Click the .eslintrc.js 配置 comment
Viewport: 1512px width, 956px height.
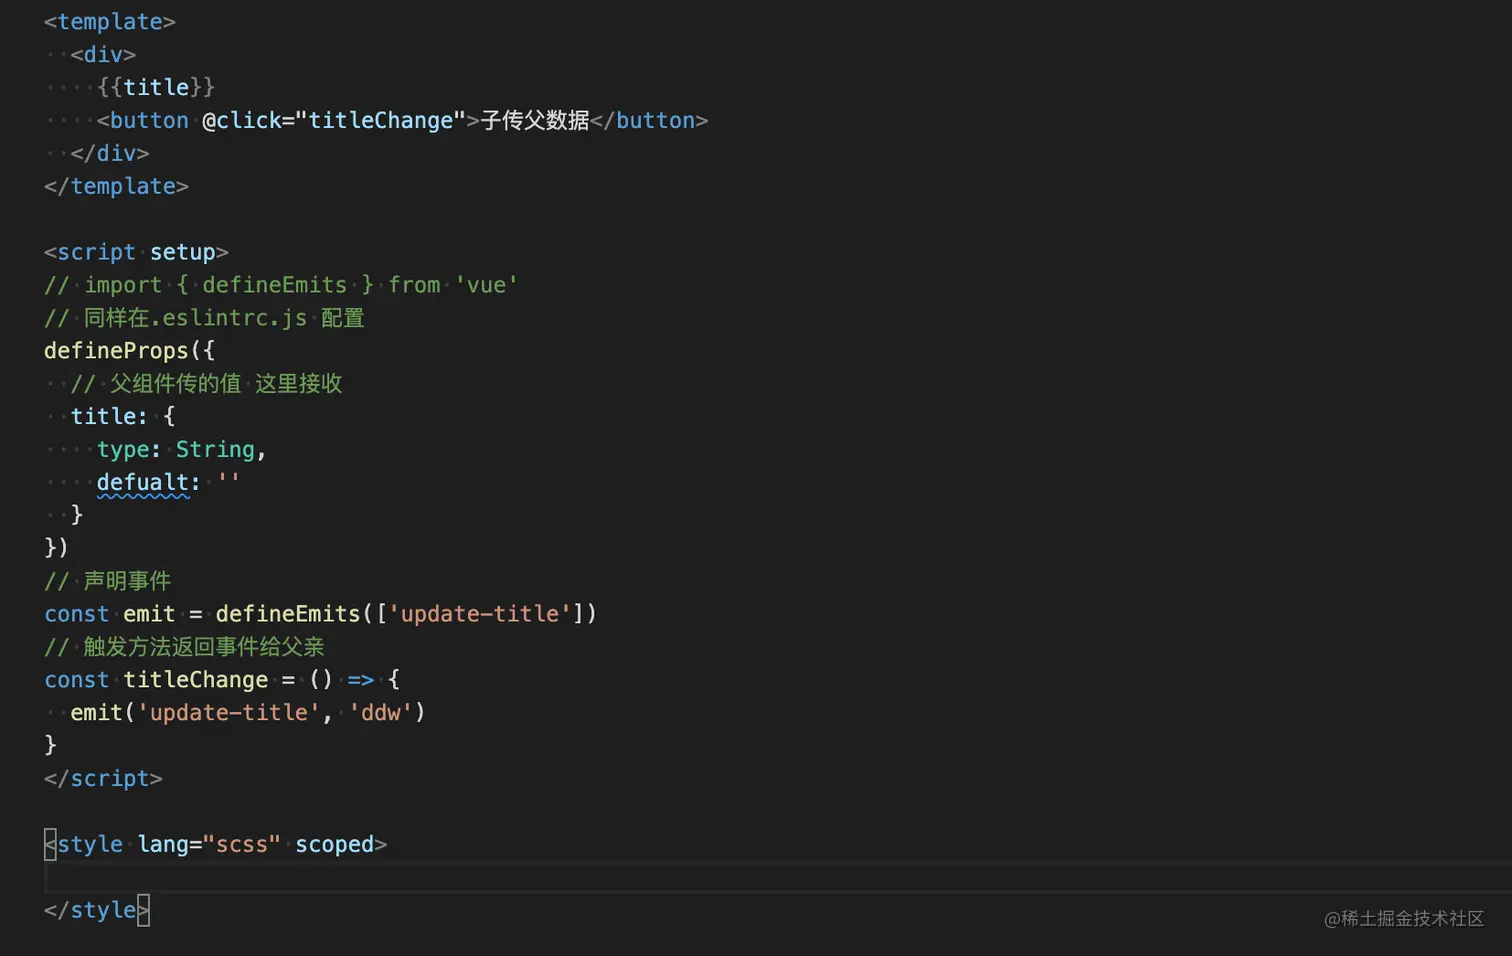(205, 318)
